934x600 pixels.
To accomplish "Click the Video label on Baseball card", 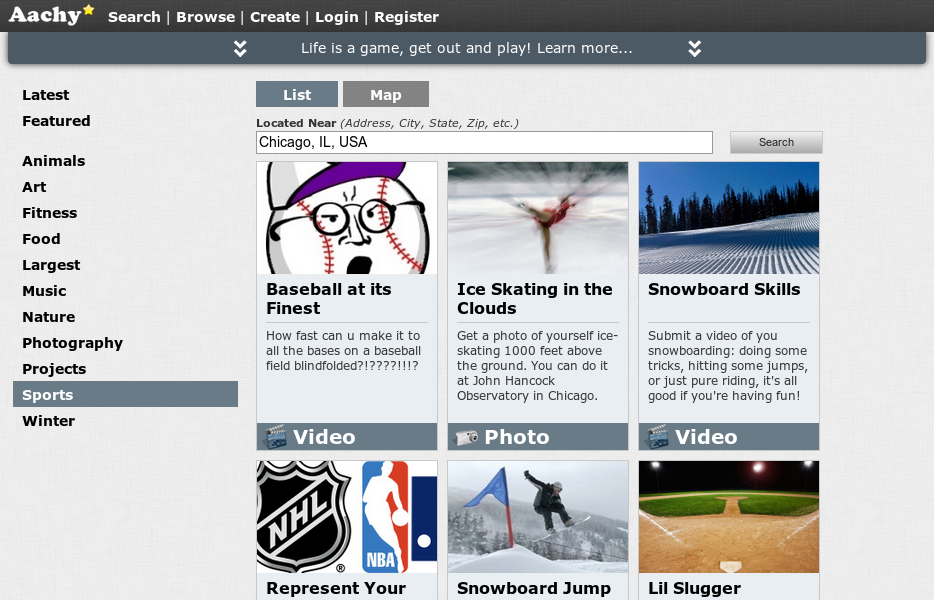I will click(x=324, y=437).
